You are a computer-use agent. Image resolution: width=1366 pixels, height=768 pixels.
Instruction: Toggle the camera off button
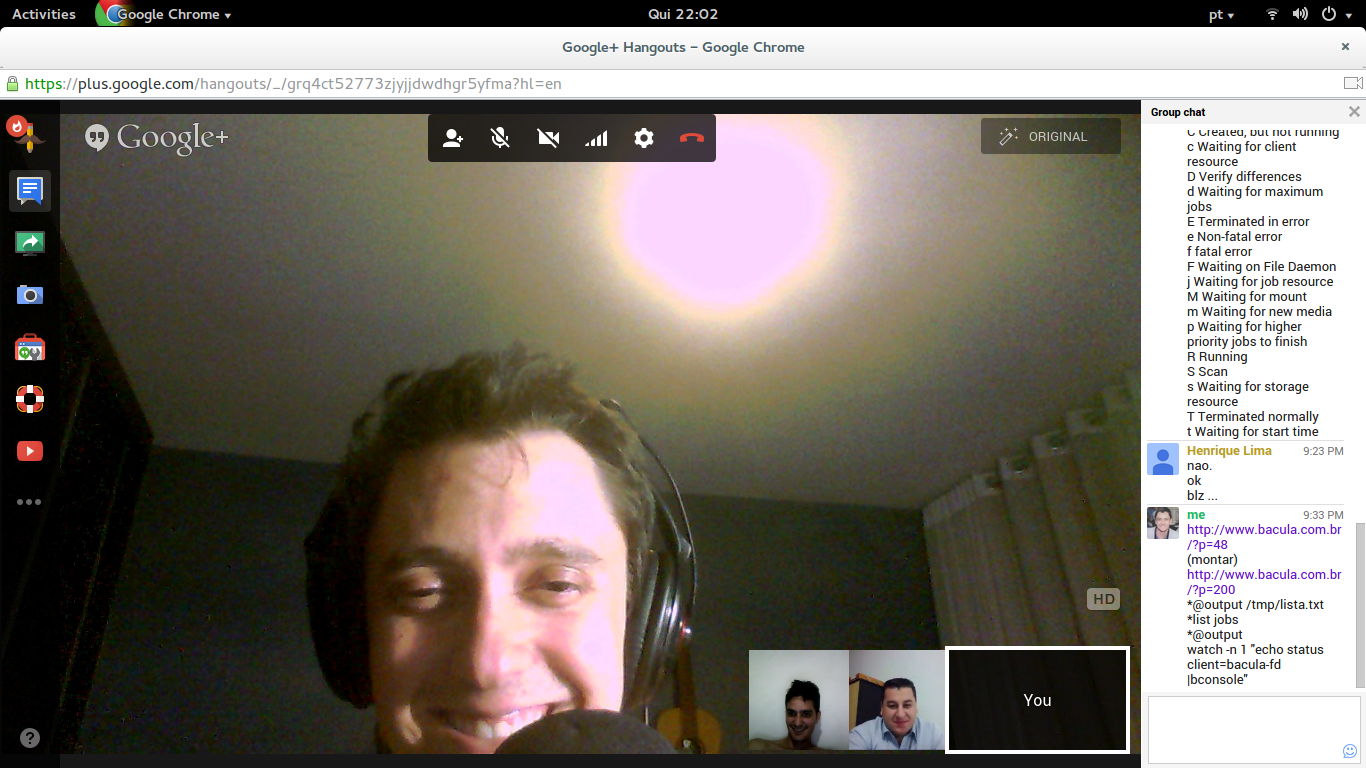(x=548, y=138)
